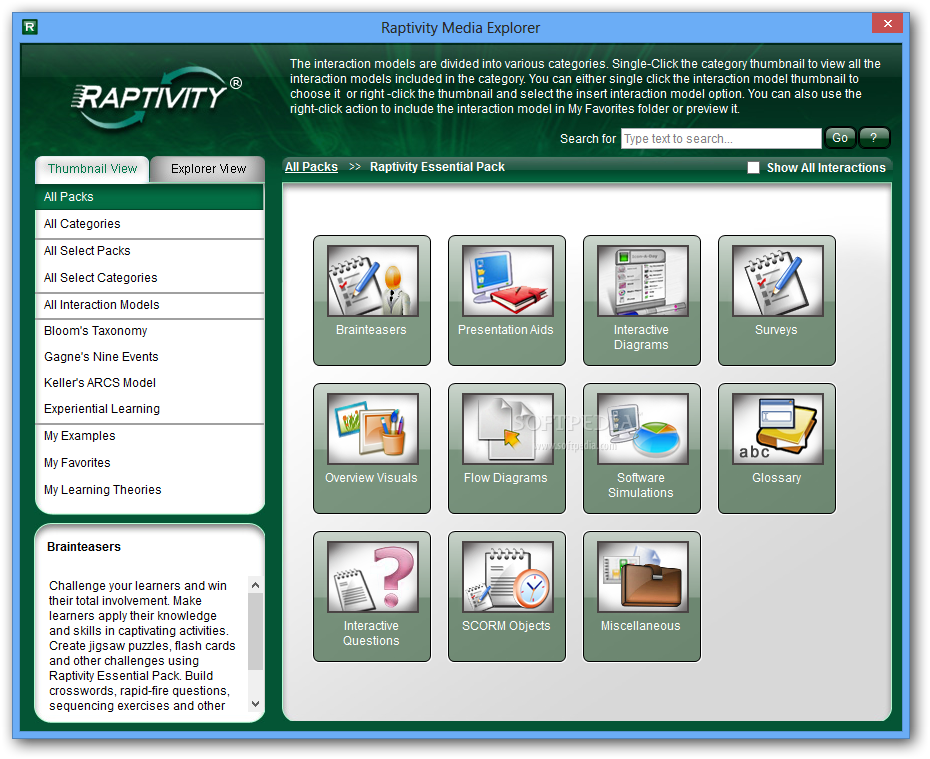The image size is (930, 759).
Task: Open the Surveys category thumbnail
Action: point(776,300)
